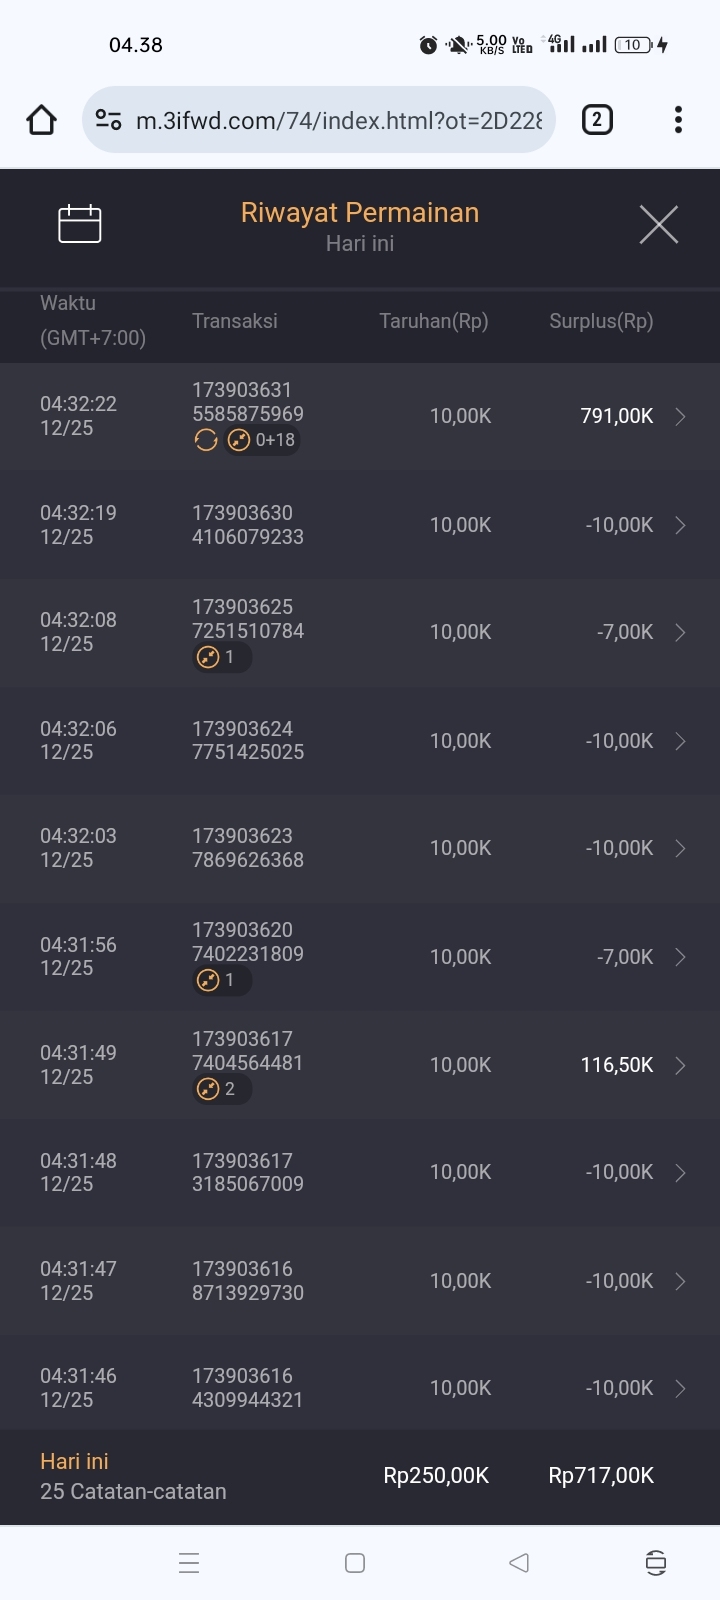720x1600 pixels.
Task: Open the browser three-dot menu
Action: pos(678,120)
